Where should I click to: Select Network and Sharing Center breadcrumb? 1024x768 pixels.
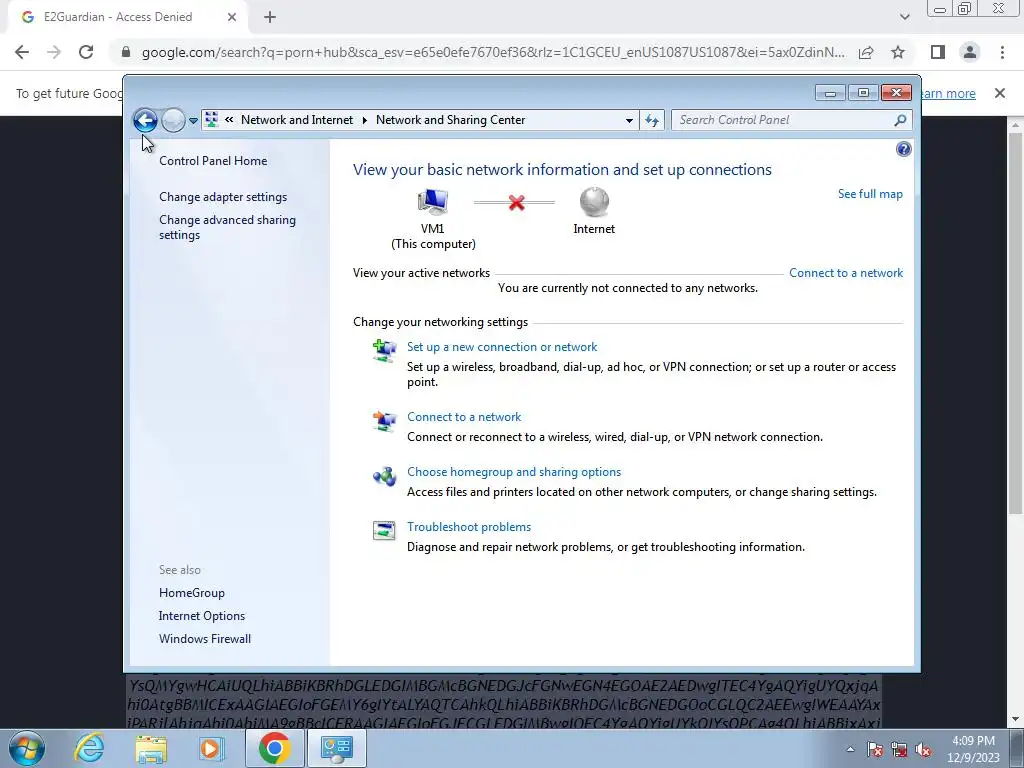[450, 120]
